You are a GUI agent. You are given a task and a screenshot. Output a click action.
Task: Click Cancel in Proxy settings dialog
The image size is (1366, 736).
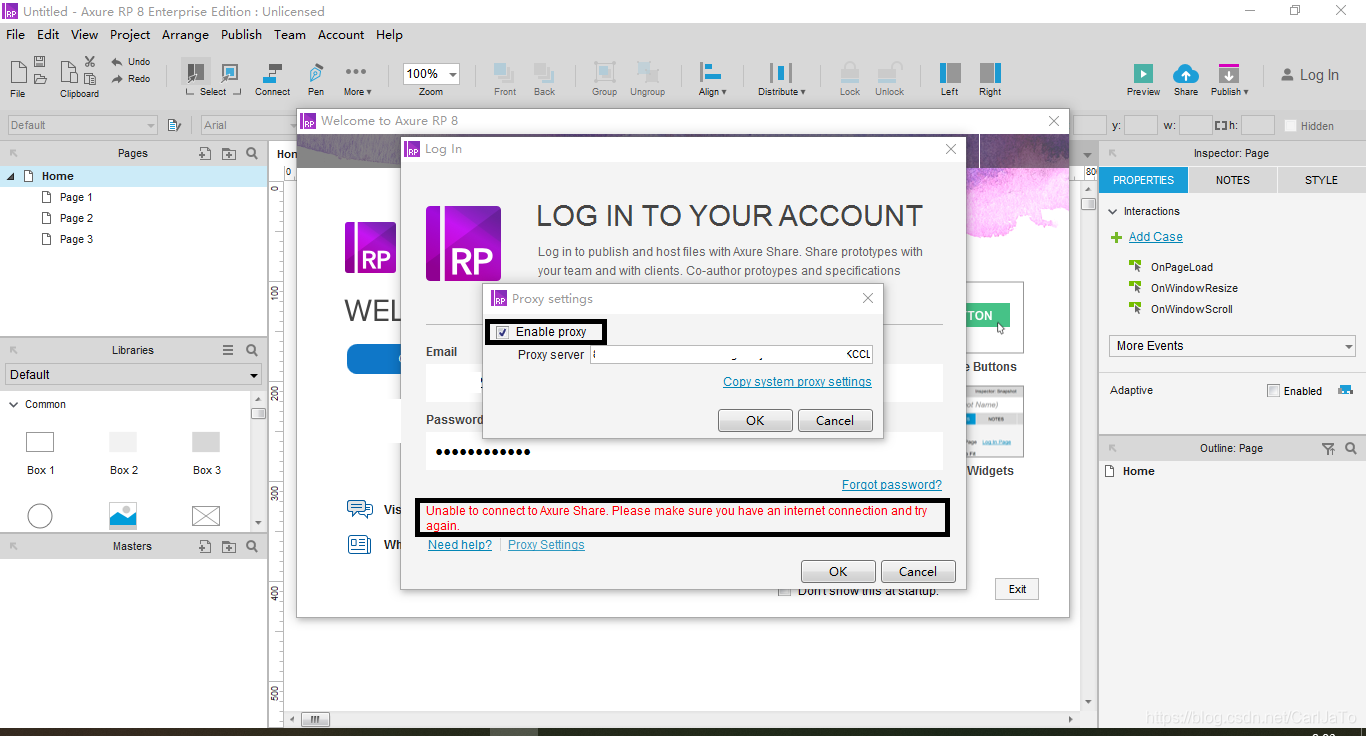pyautogui.click(x=835, y=421)
